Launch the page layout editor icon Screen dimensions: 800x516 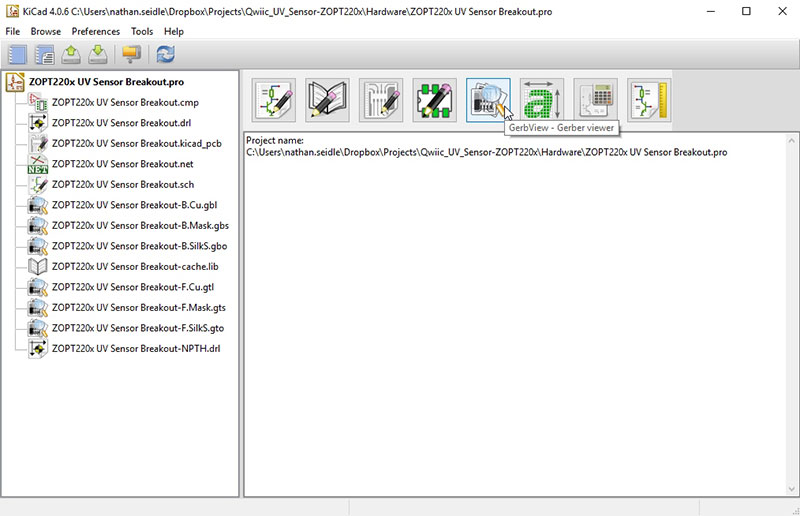tap(648, 100)
